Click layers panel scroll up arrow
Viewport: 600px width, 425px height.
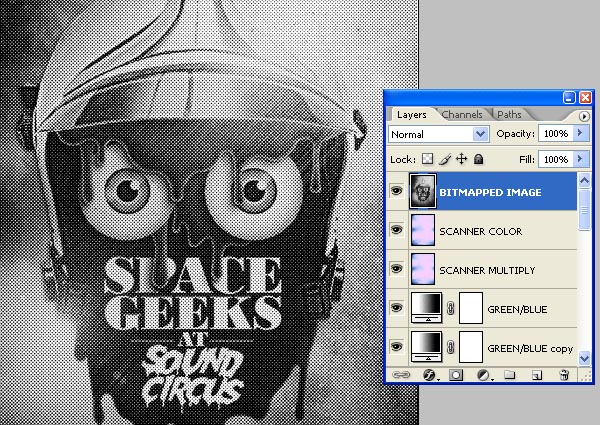coord(584,180)
